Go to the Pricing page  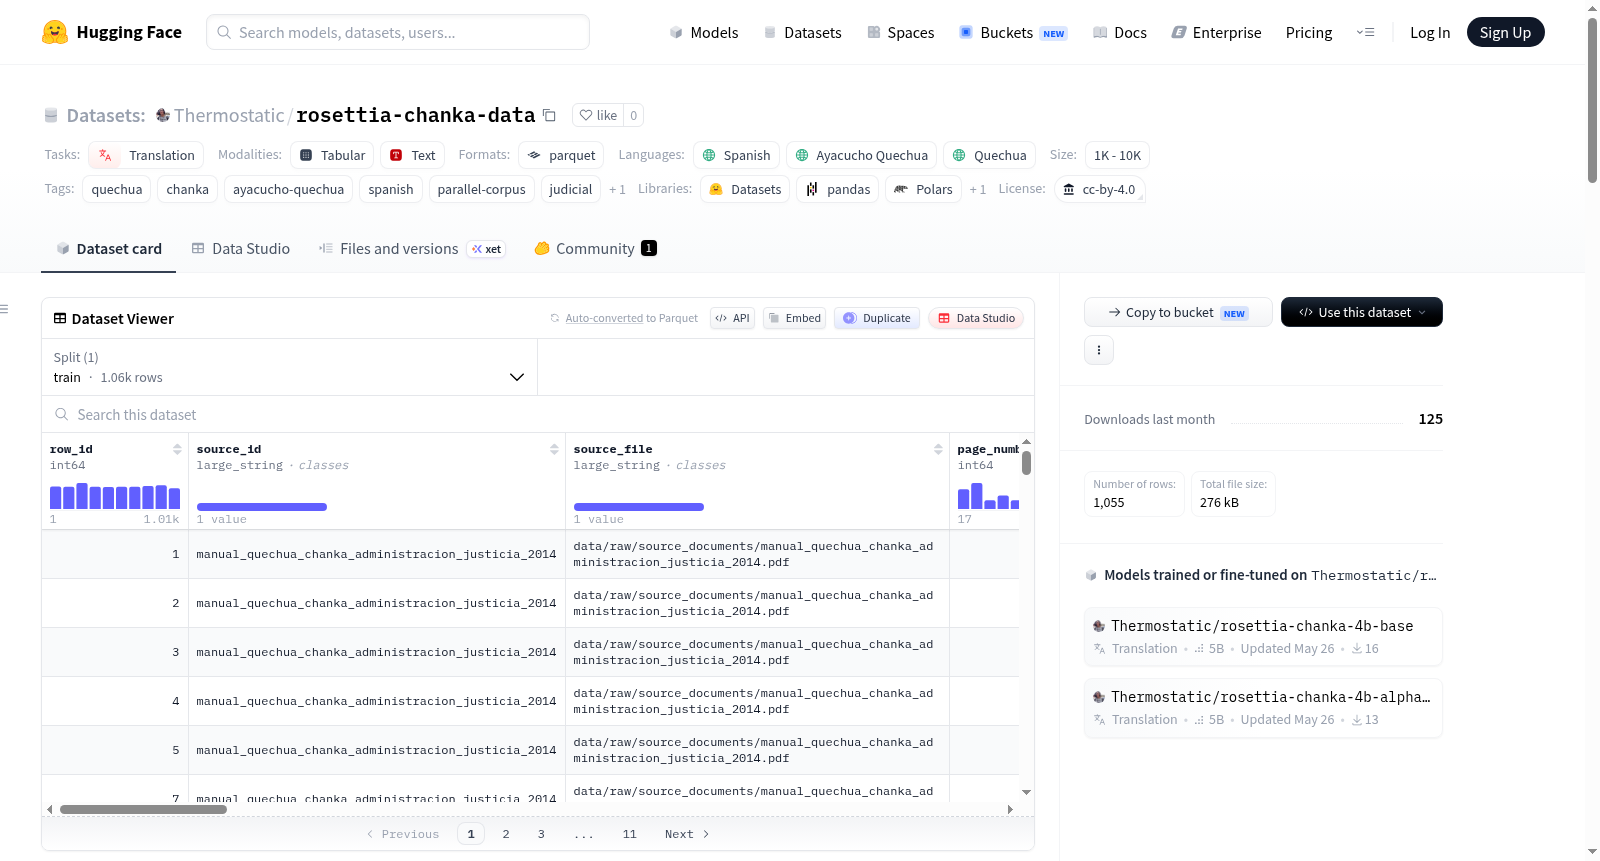click(1309, 33)
